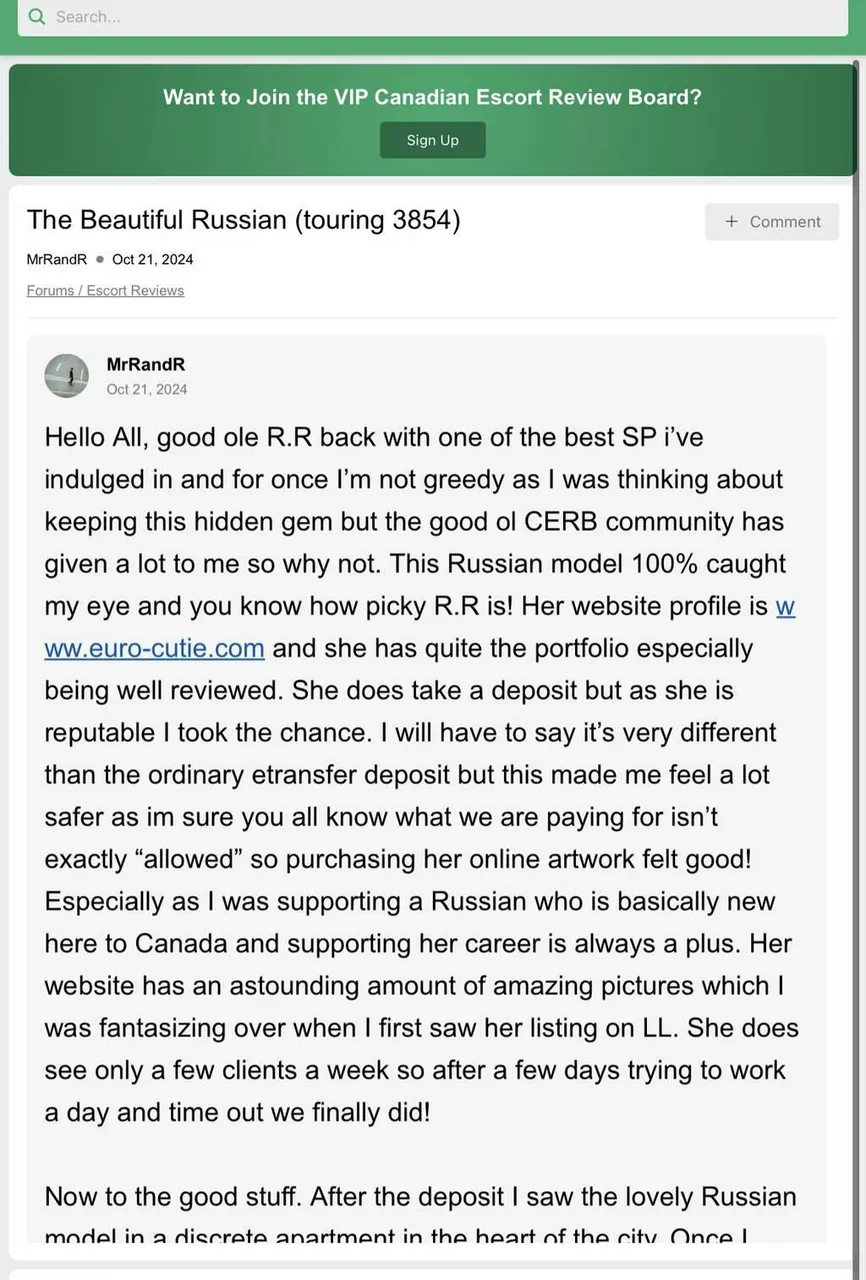Select the thread title 'The Beautiful Russian'
The height and width of the screenshot is (1280, 866).
[x=243, y=220]
